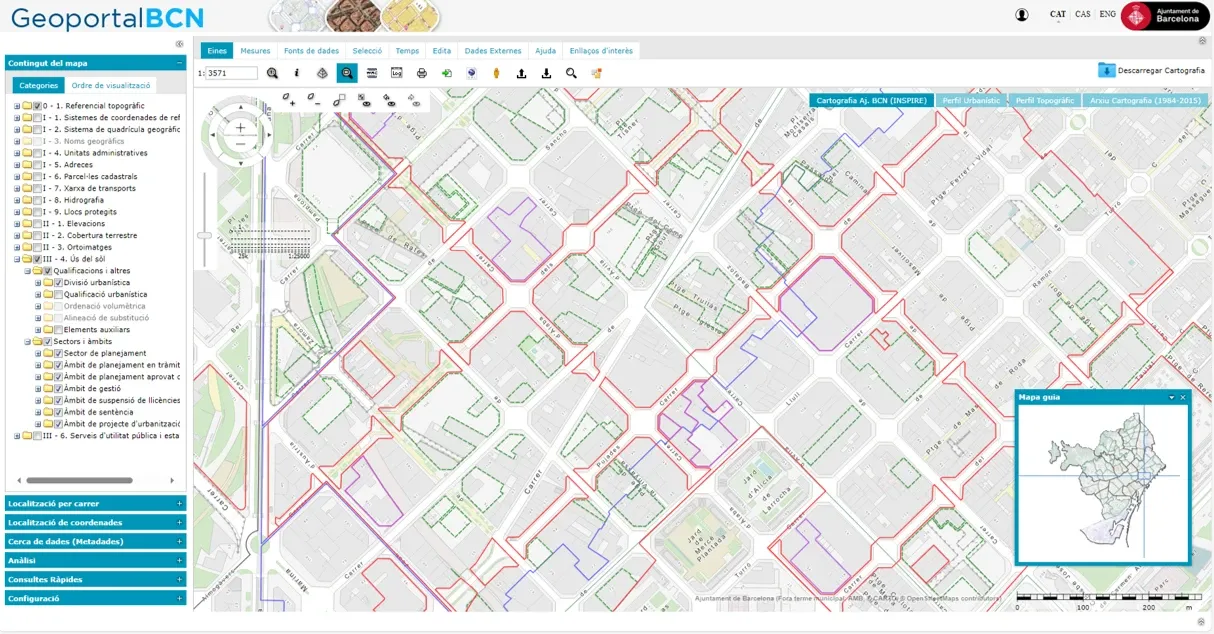Screen dimensions: 1214x634
Task: Open the WMS services tool icon
Action: [x=372, y=73]
